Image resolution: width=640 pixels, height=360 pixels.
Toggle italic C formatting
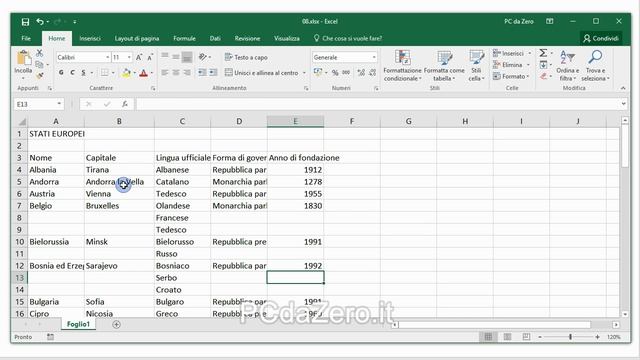coord(72,73)
